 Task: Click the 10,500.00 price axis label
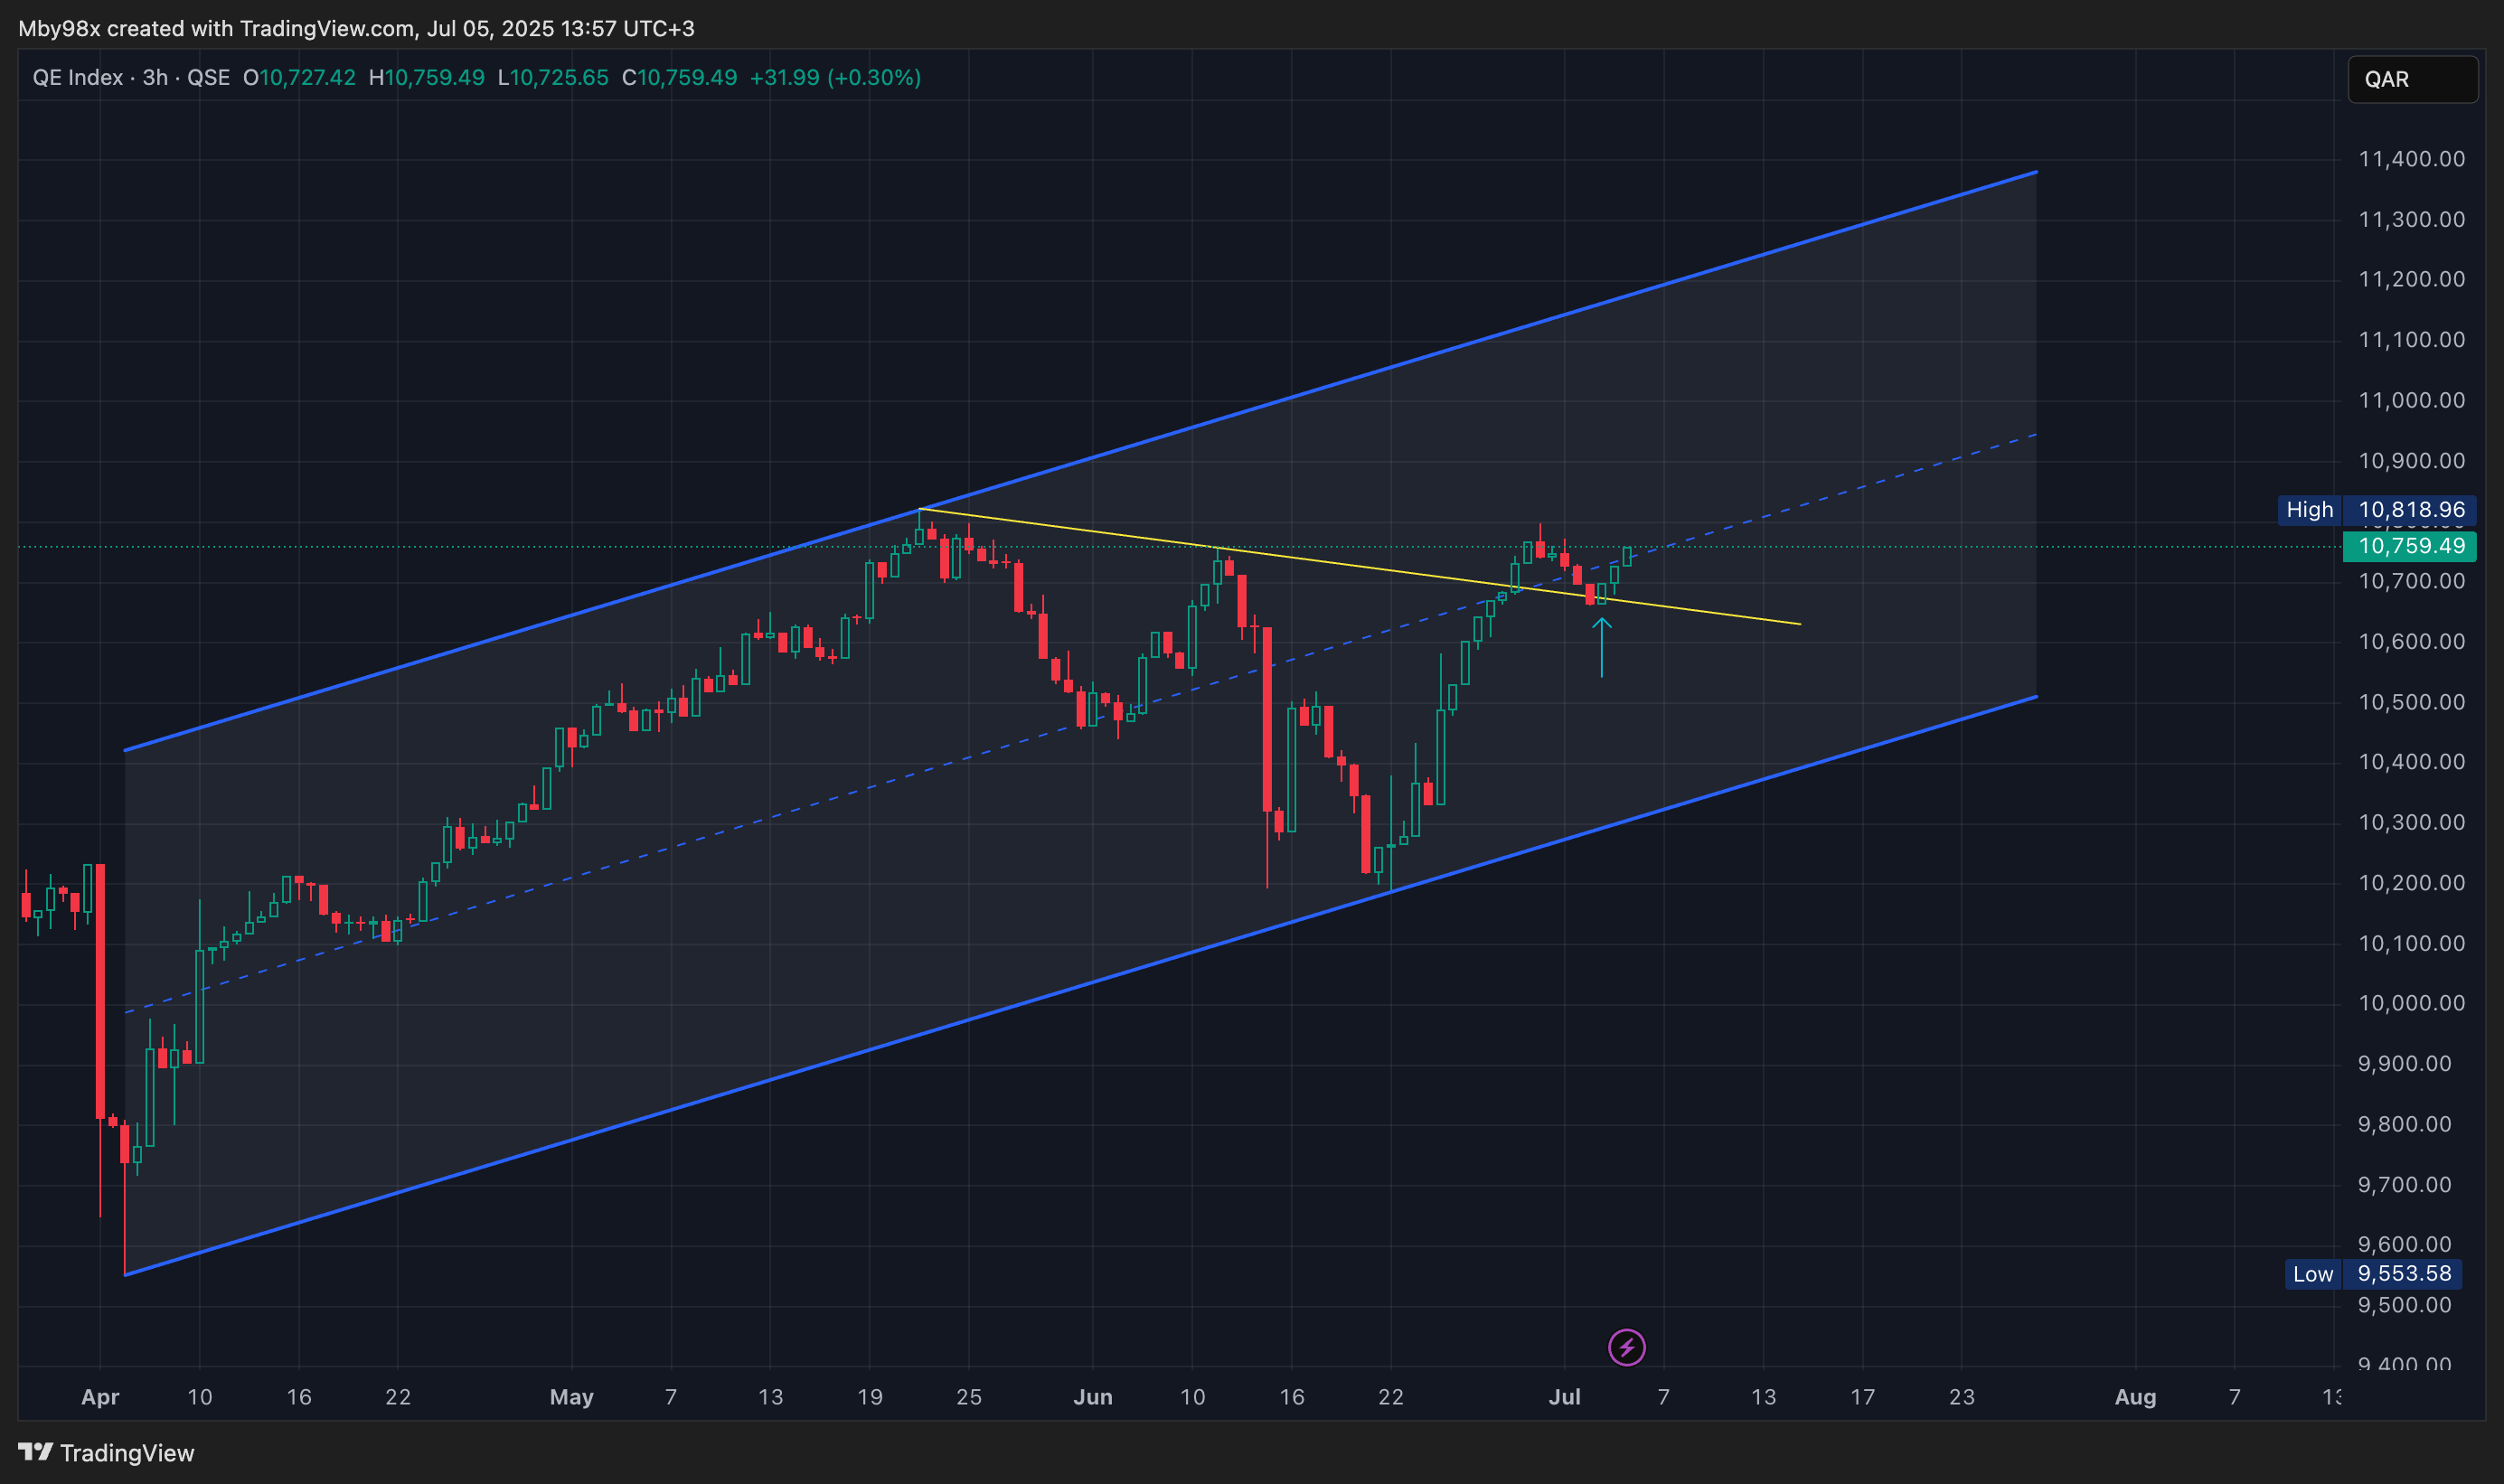pyautogui.click(x=2411, y=702)
